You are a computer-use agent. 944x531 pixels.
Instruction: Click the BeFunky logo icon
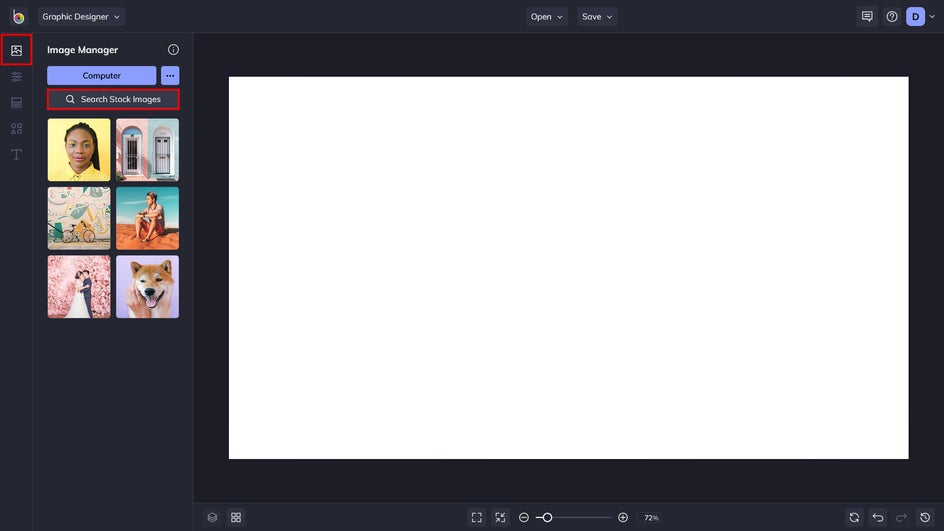pyautogui.click(x=18, y=17)
